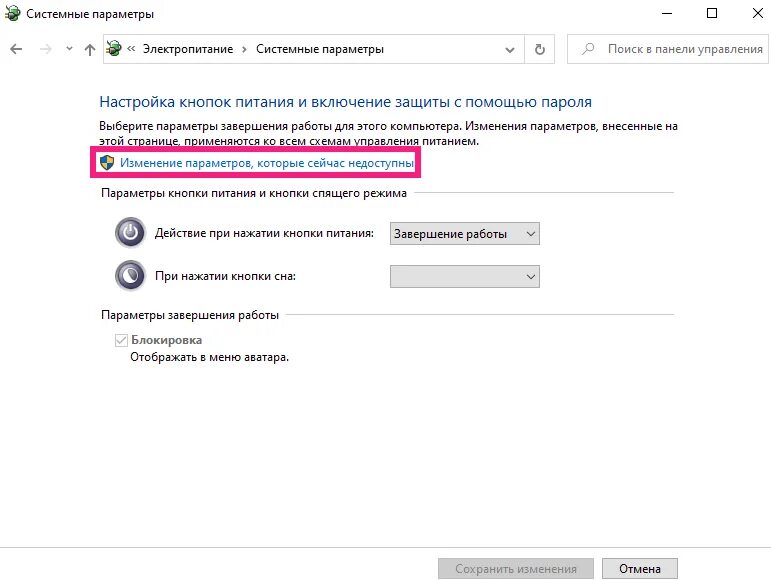The width and height of the screenshot is (771, 583).
Task: Open the Завершение работы power button dropdown
Action: tap(465, 233)
